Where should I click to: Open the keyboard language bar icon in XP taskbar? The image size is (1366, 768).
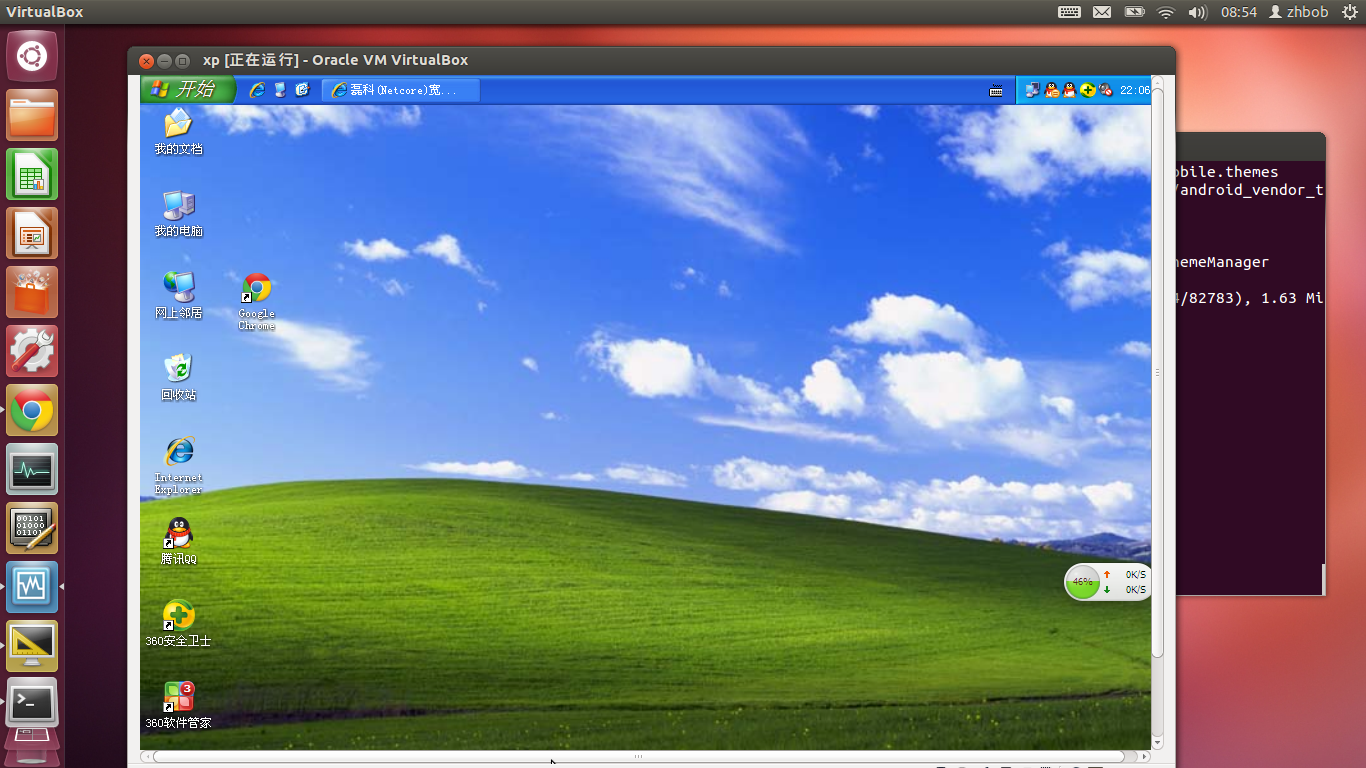(996, 91)
